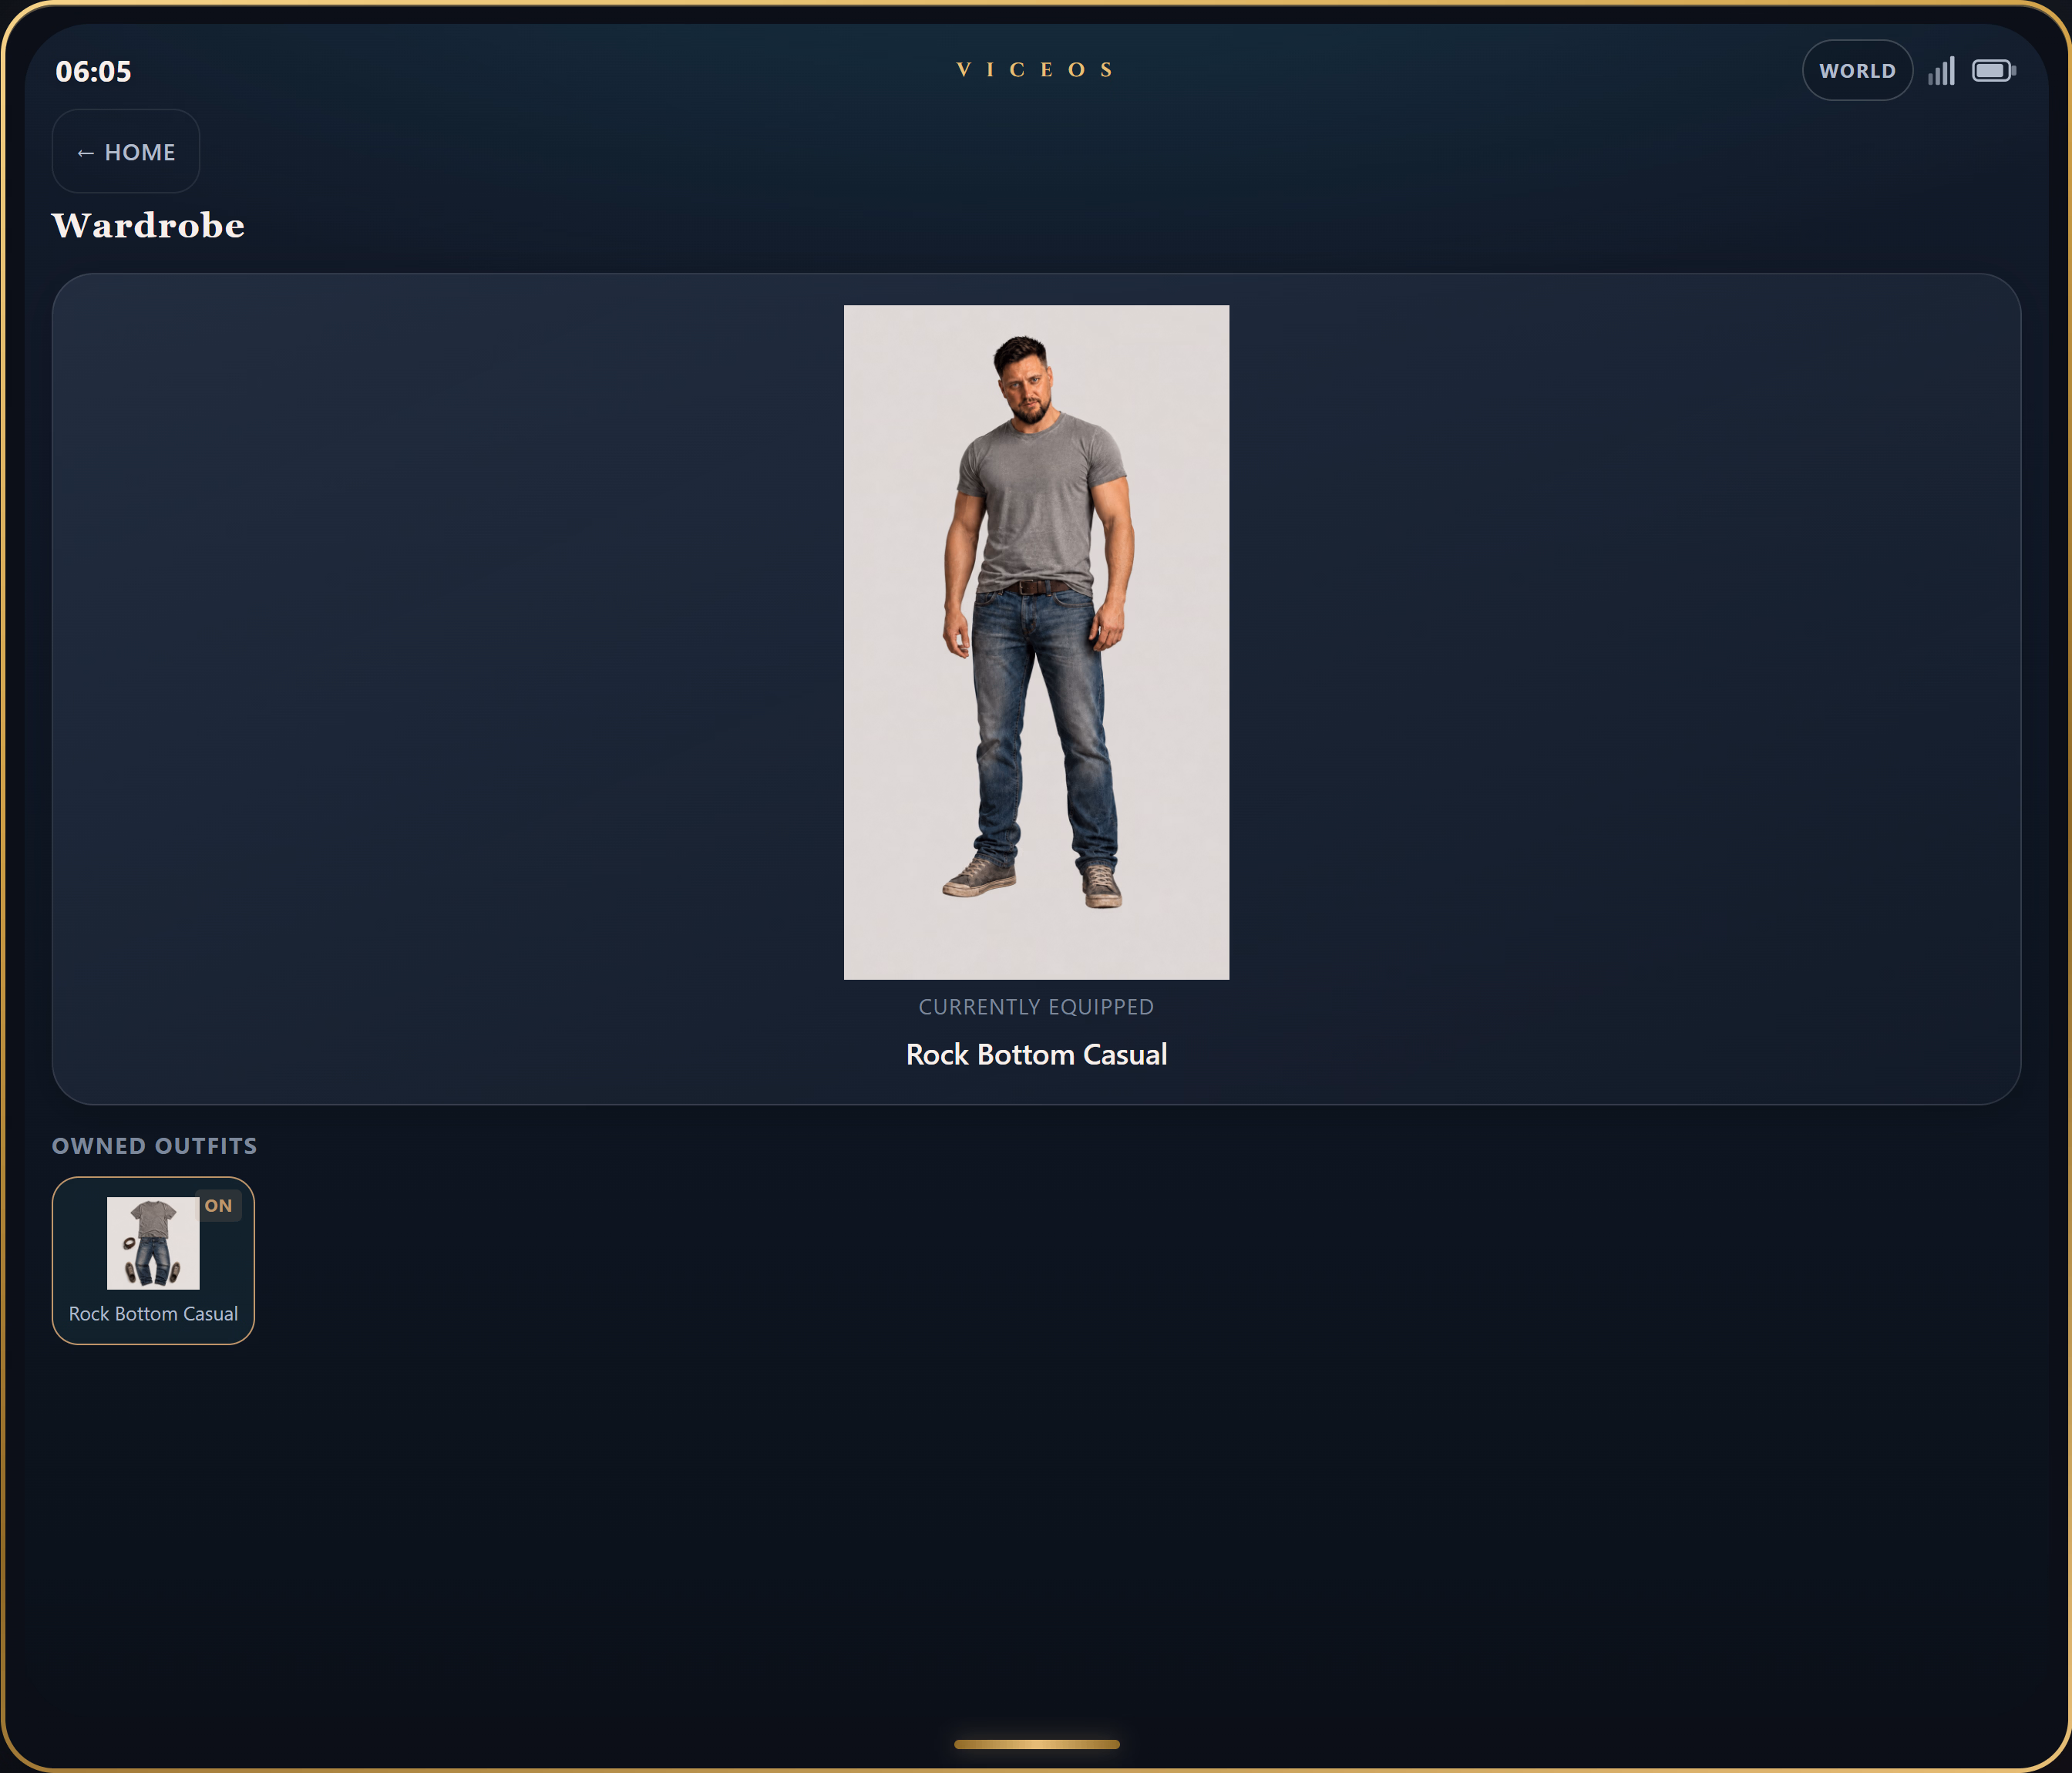Click the Rock Bottom Casual card label

pyautogui.click(x=153, y=1314)
